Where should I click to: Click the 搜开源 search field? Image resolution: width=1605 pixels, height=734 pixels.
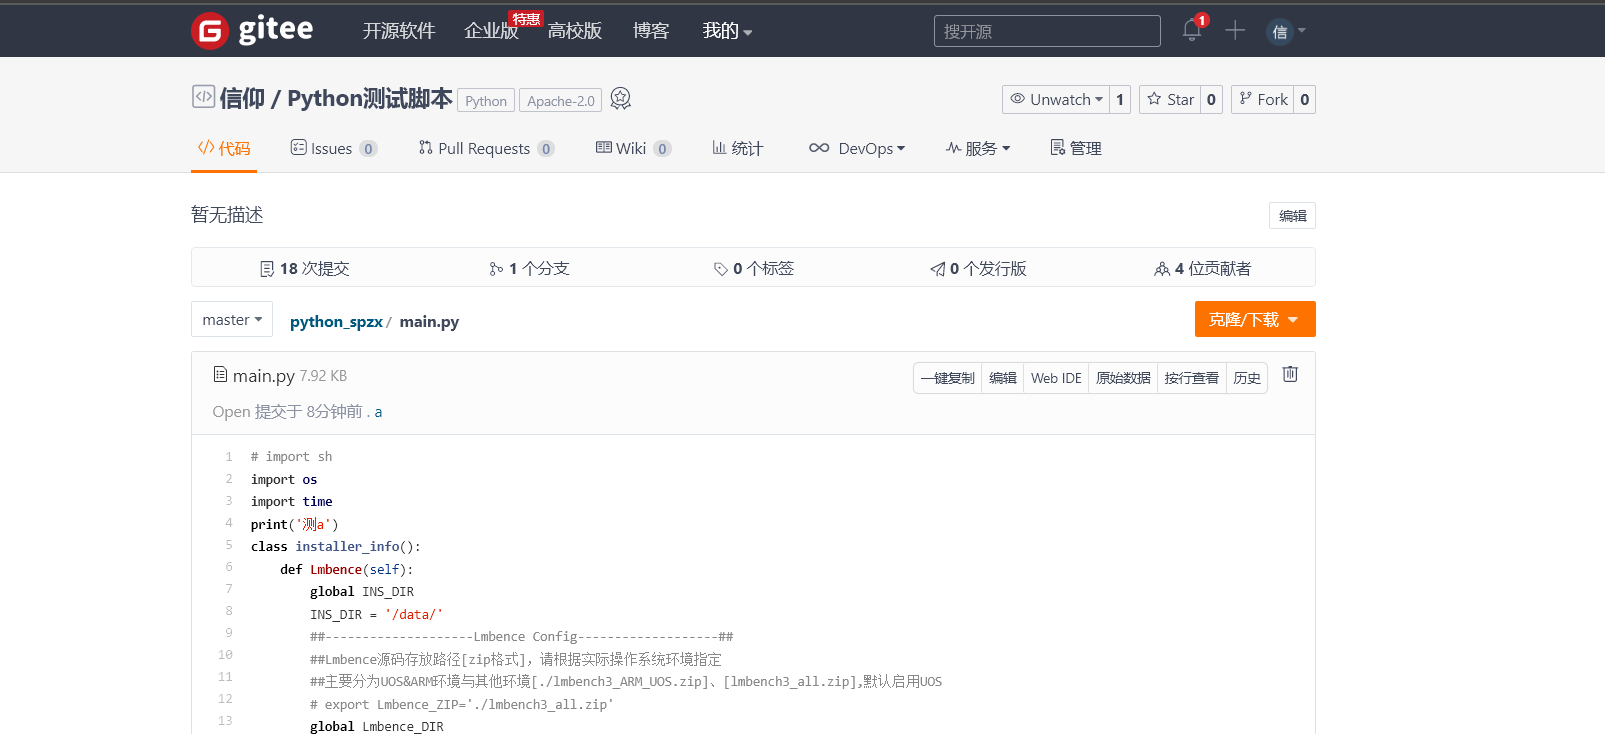[x=1047, y=31]
